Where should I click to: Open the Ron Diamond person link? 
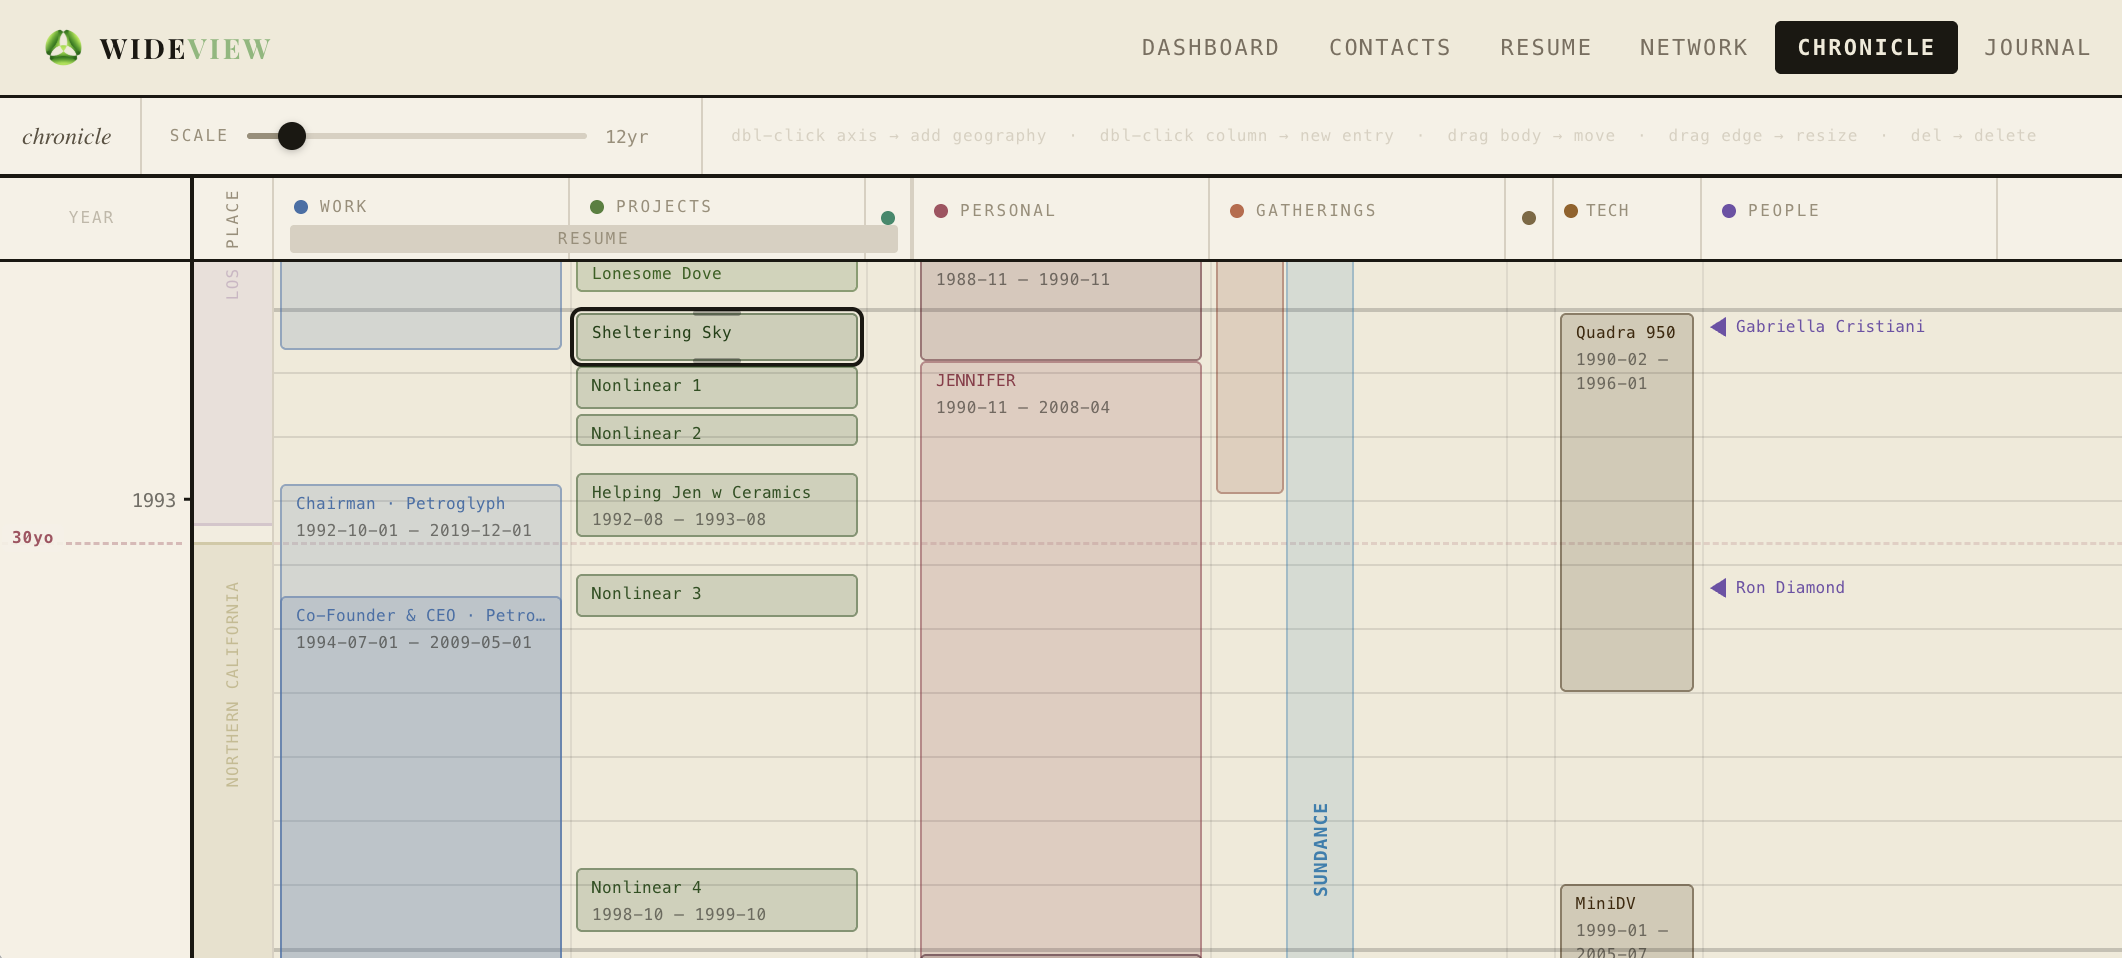pos(1790,588)
